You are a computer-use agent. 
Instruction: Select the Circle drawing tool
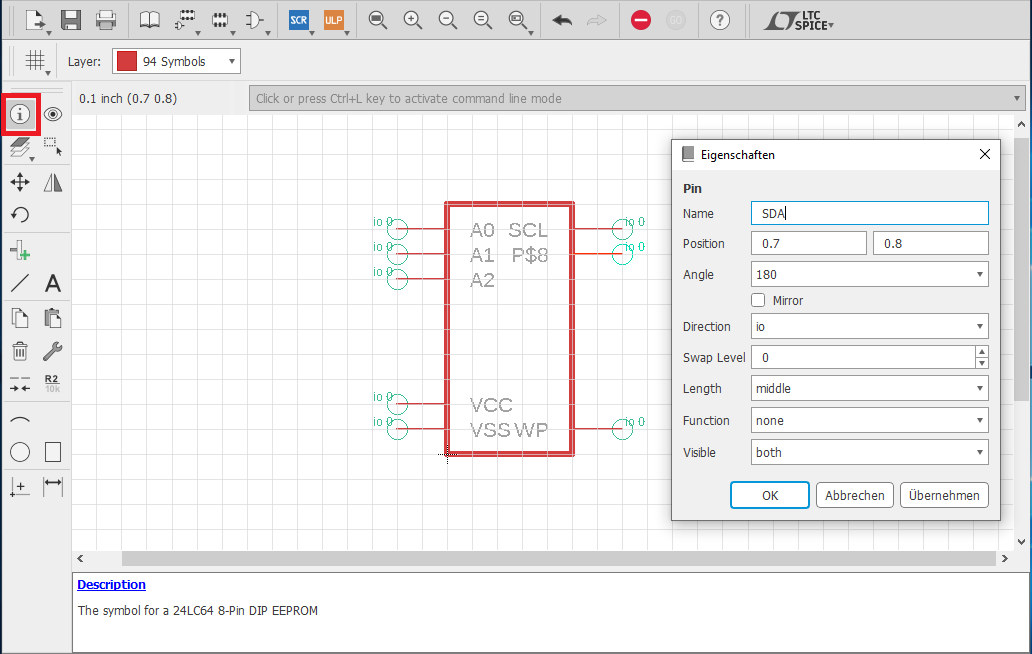[20, 452]
